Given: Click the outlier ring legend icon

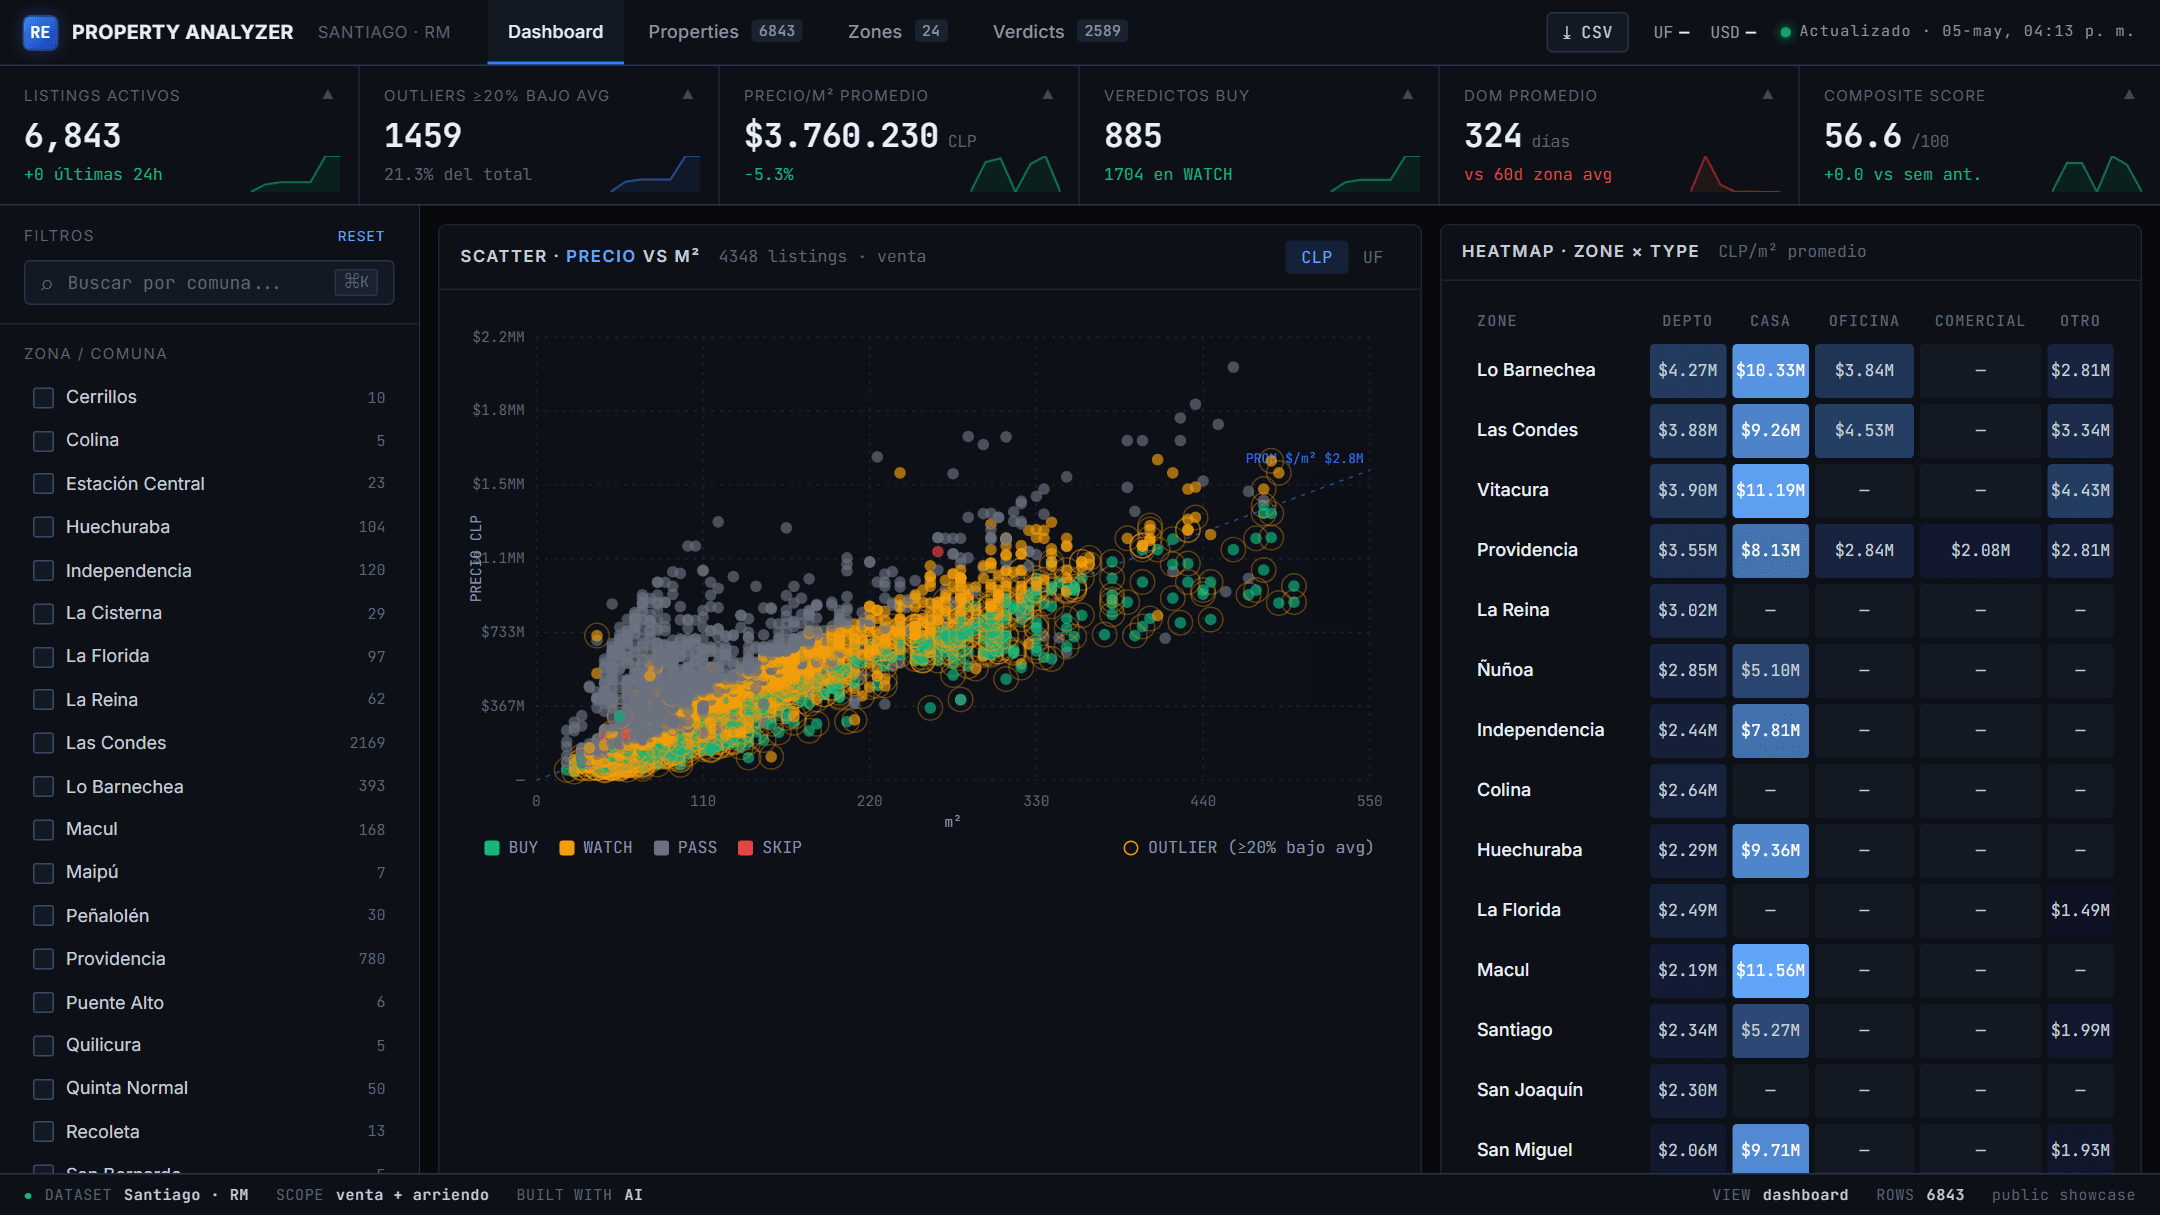Looking at the screenshot, I should coord(1130,848).
